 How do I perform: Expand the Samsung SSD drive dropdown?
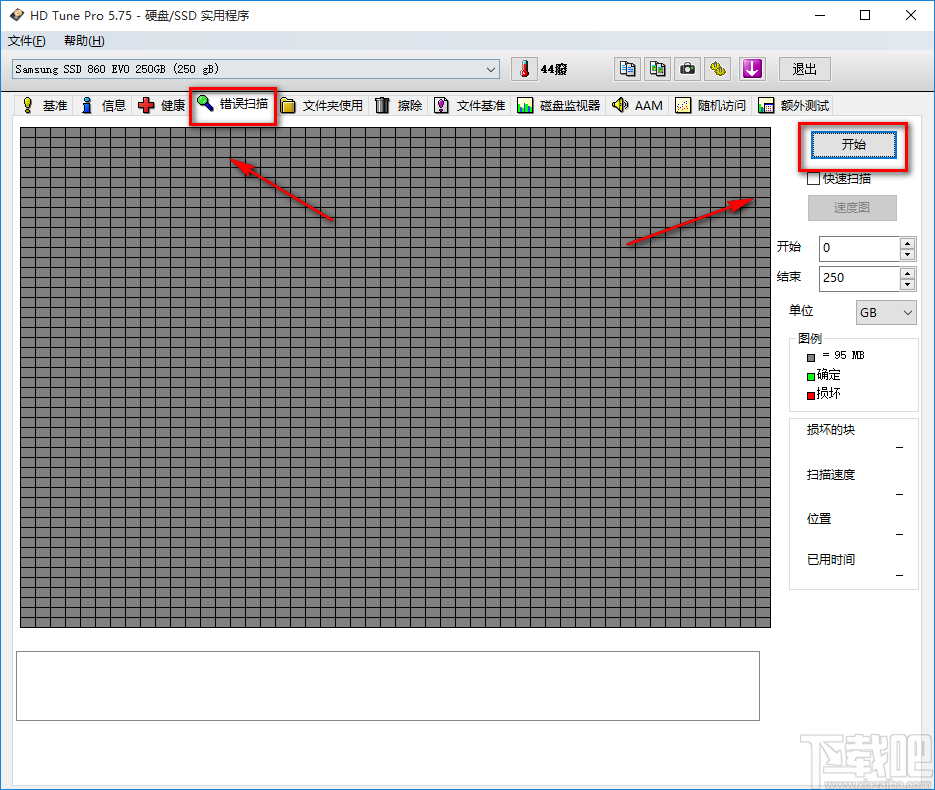(x=491, y=69)
